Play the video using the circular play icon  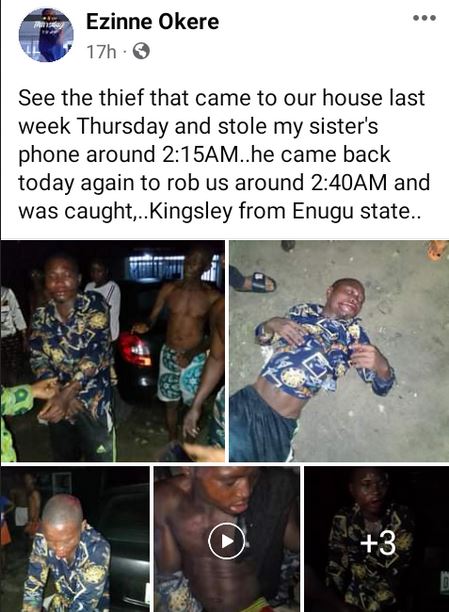tap(226, 541)
